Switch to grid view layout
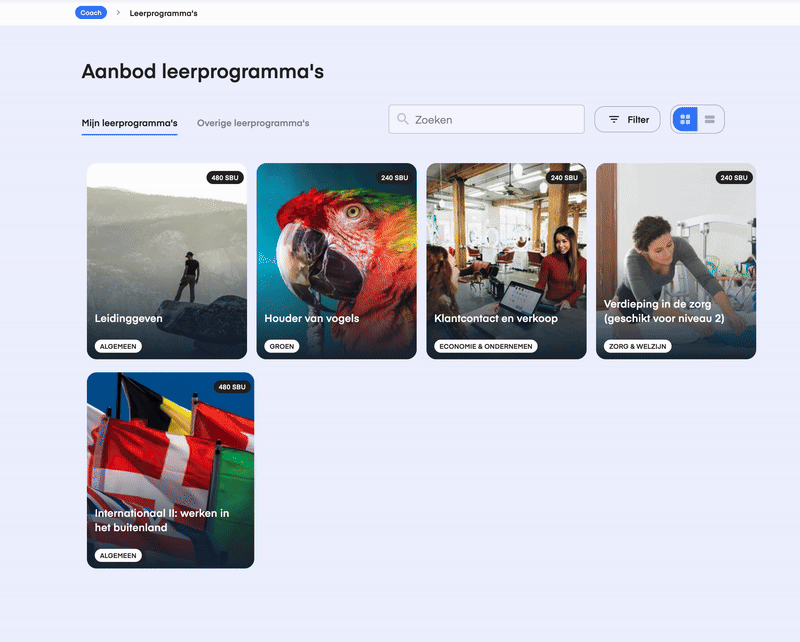The height and width of the screenshot is (642, 800). [x=685, y=119]
